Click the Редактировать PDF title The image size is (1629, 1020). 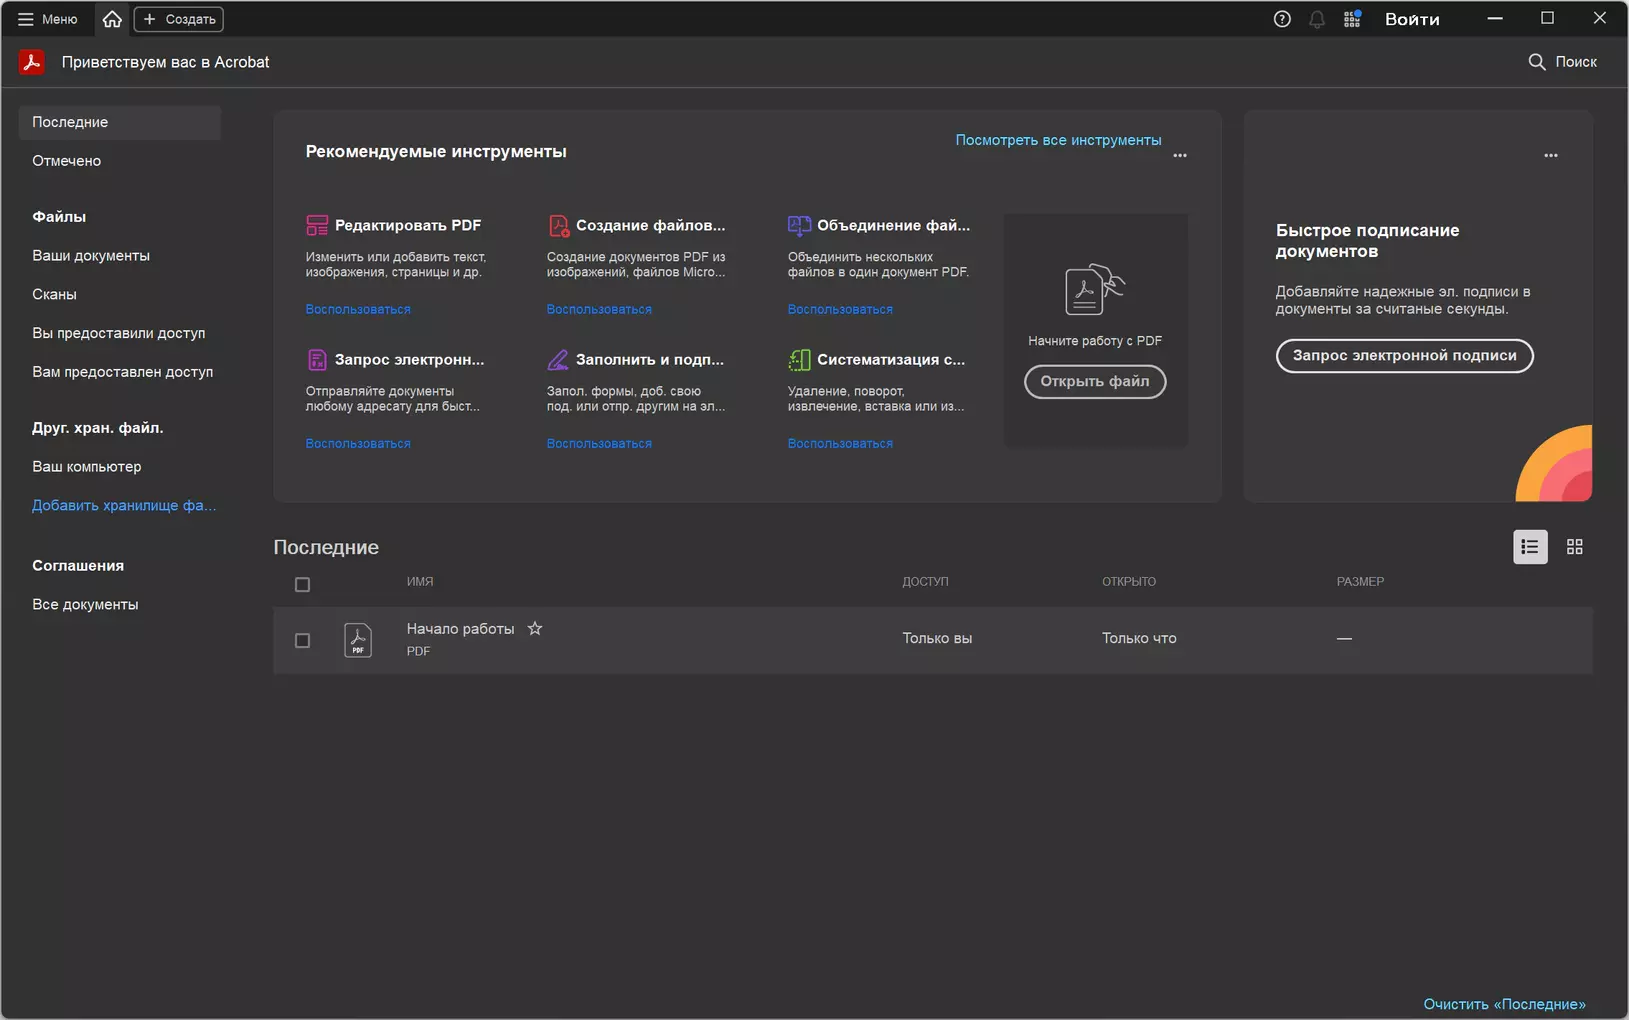408,226
